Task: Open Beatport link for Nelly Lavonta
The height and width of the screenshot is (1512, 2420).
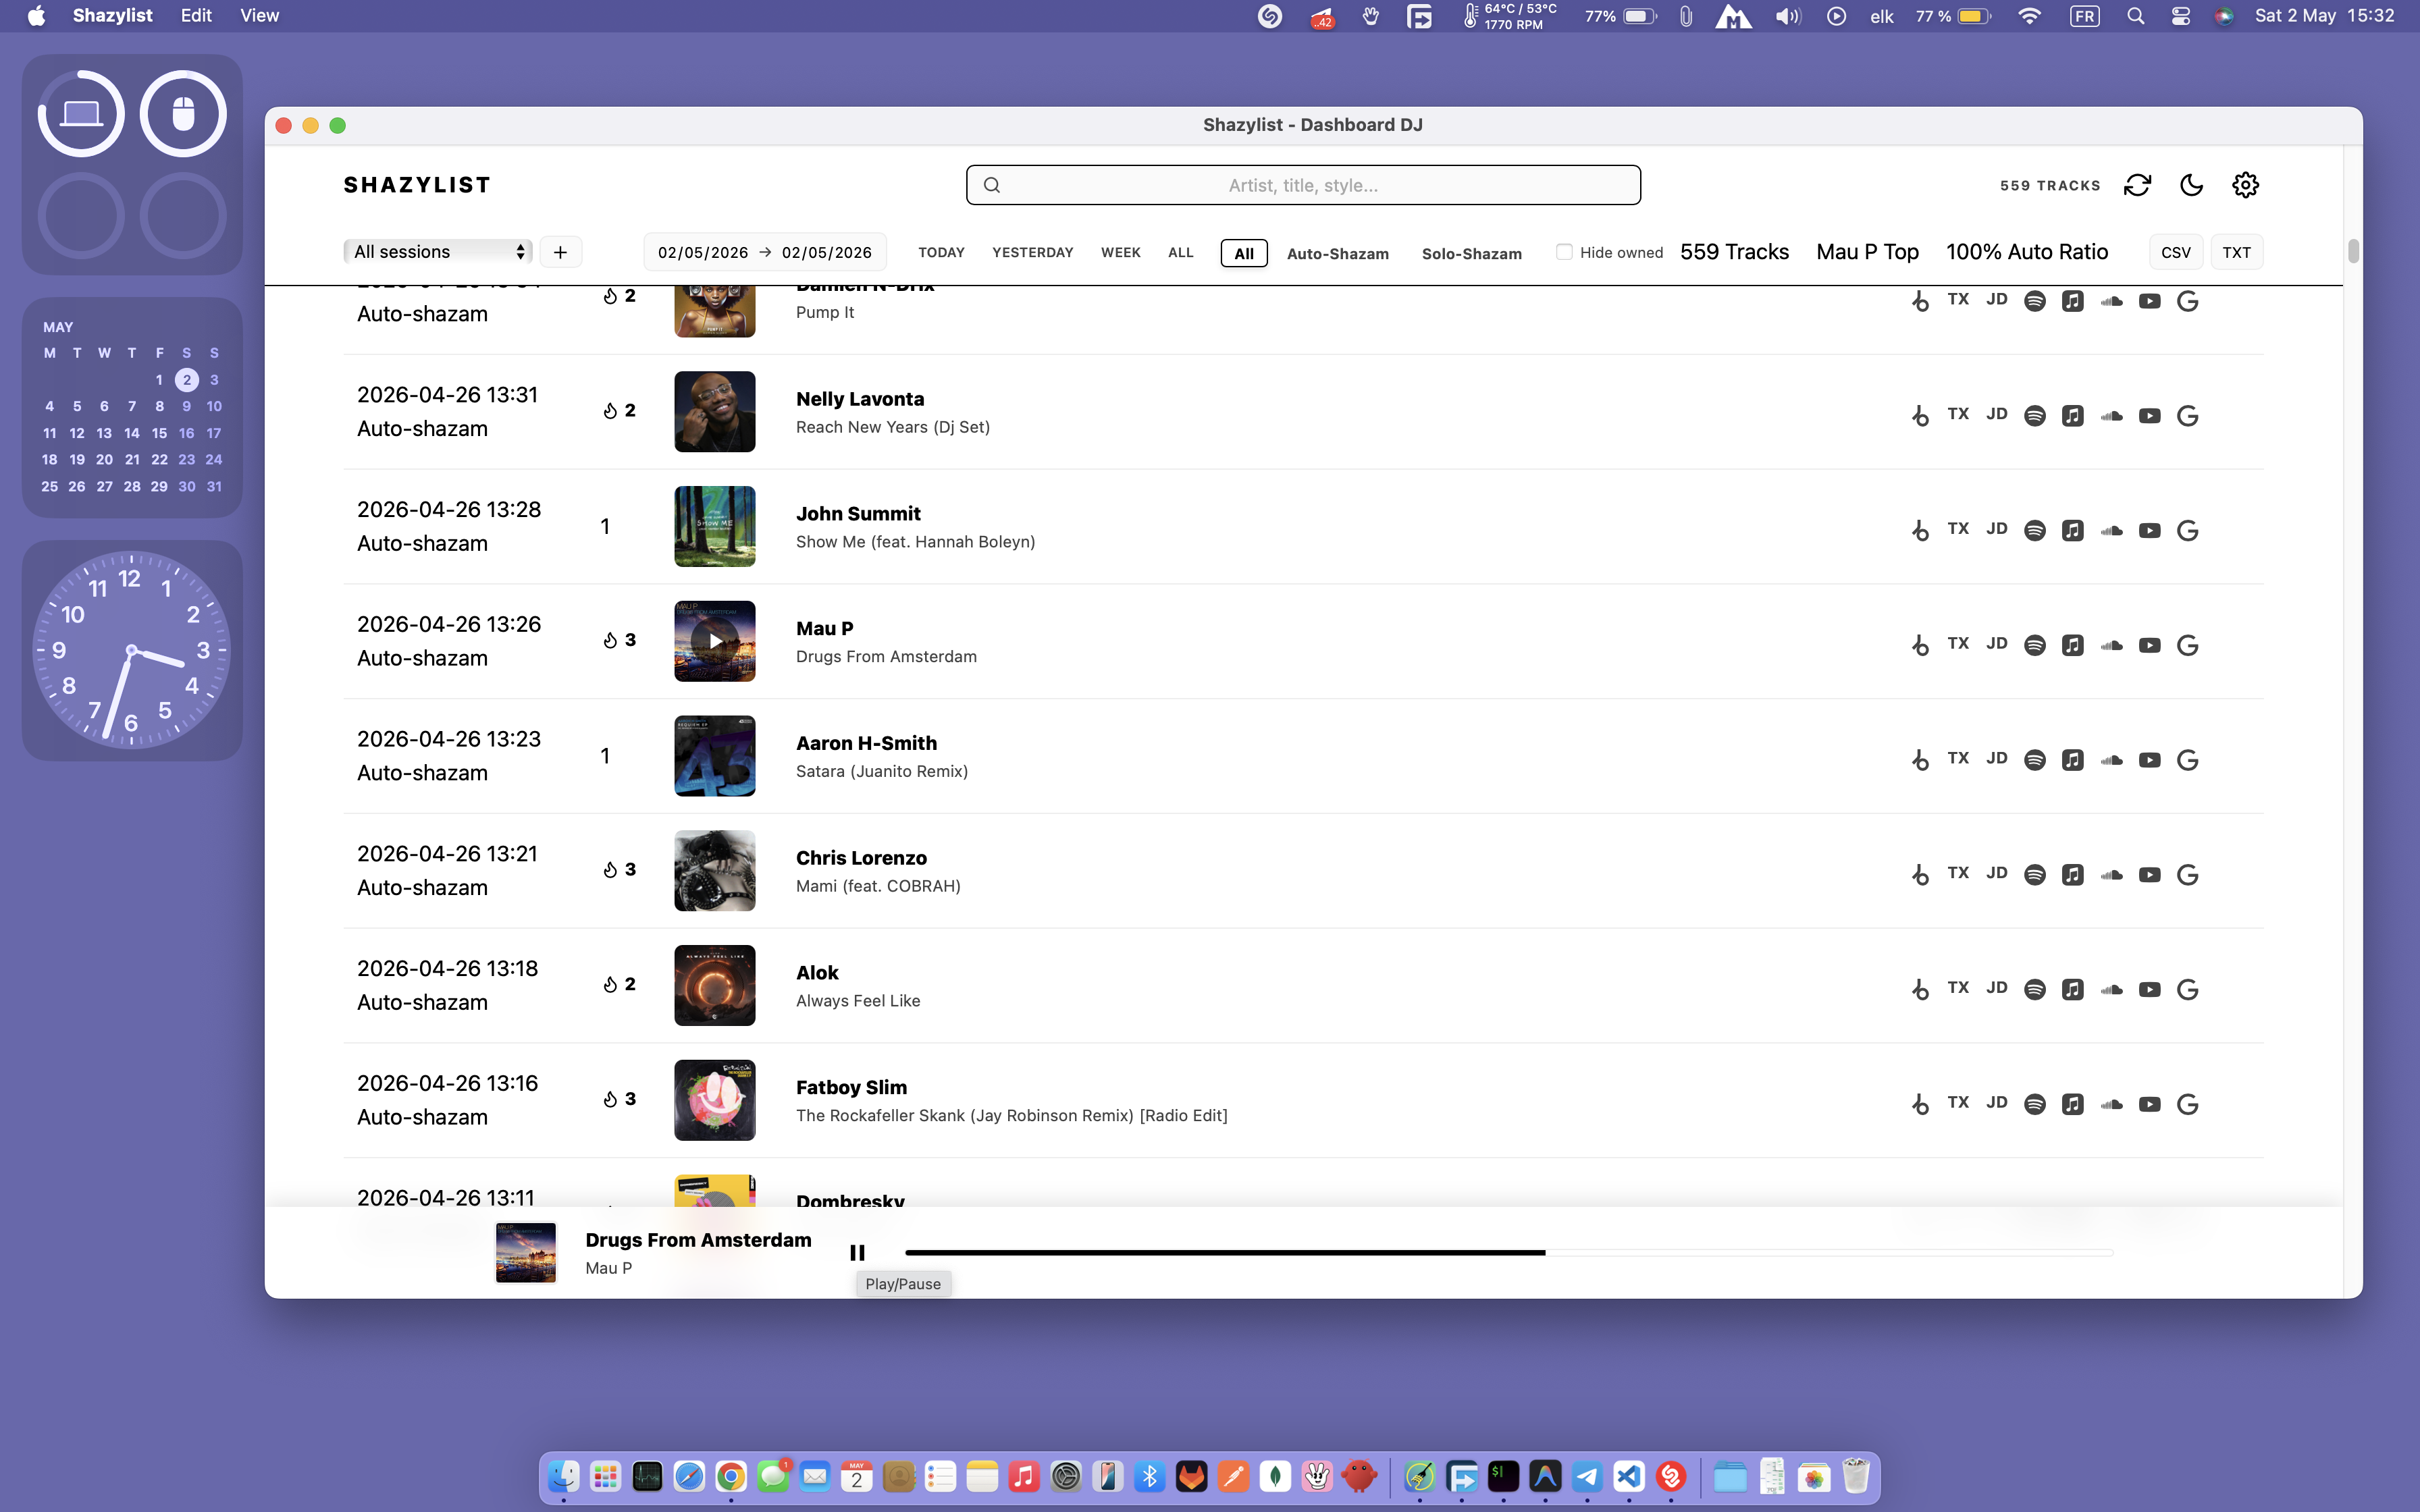Action: [1919, 415]
